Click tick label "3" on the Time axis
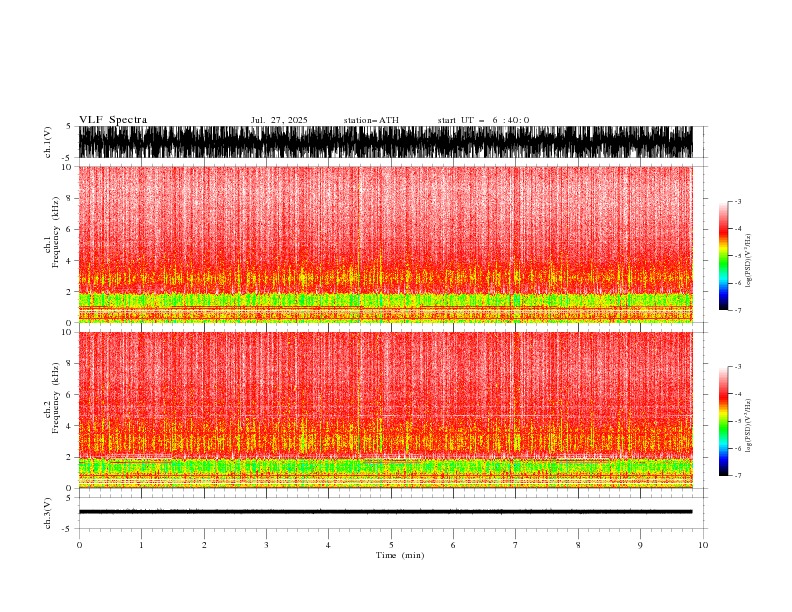This screenshot has height=612, width=792. [266, 545]
